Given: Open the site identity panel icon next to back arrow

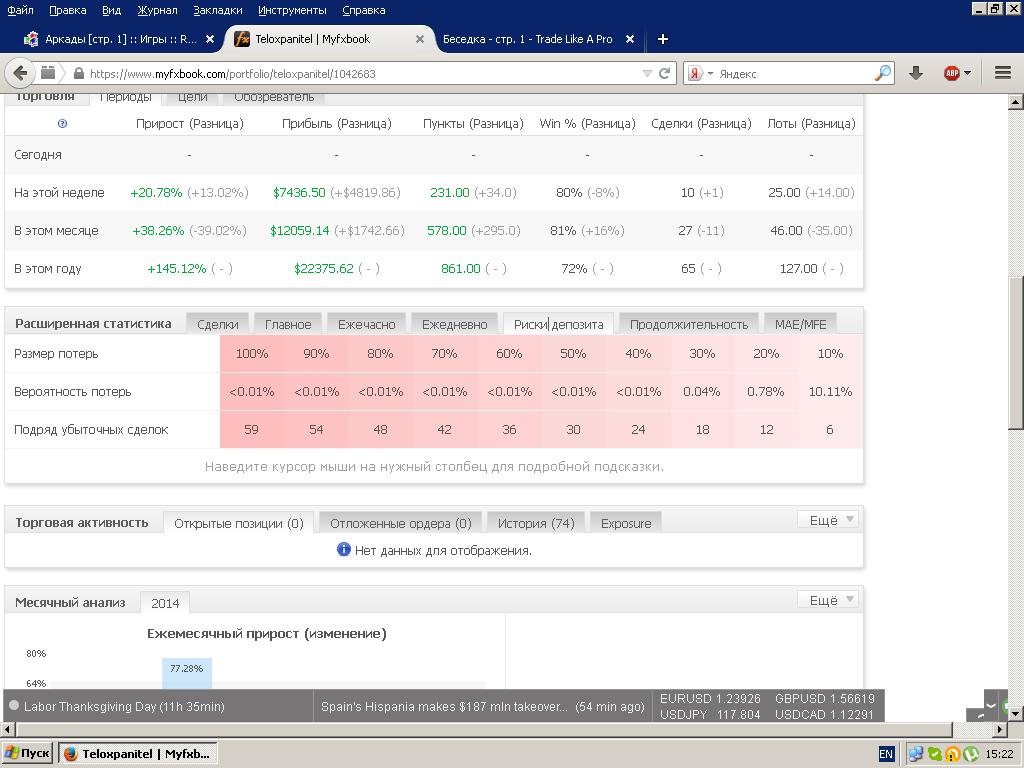Looking at the screenshot, I should pyautogui.click(x=48, y=73).
